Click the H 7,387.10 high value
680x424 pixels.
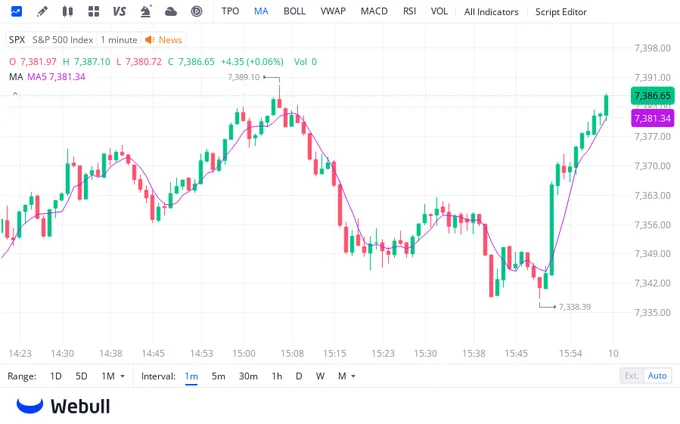(86, 62)
